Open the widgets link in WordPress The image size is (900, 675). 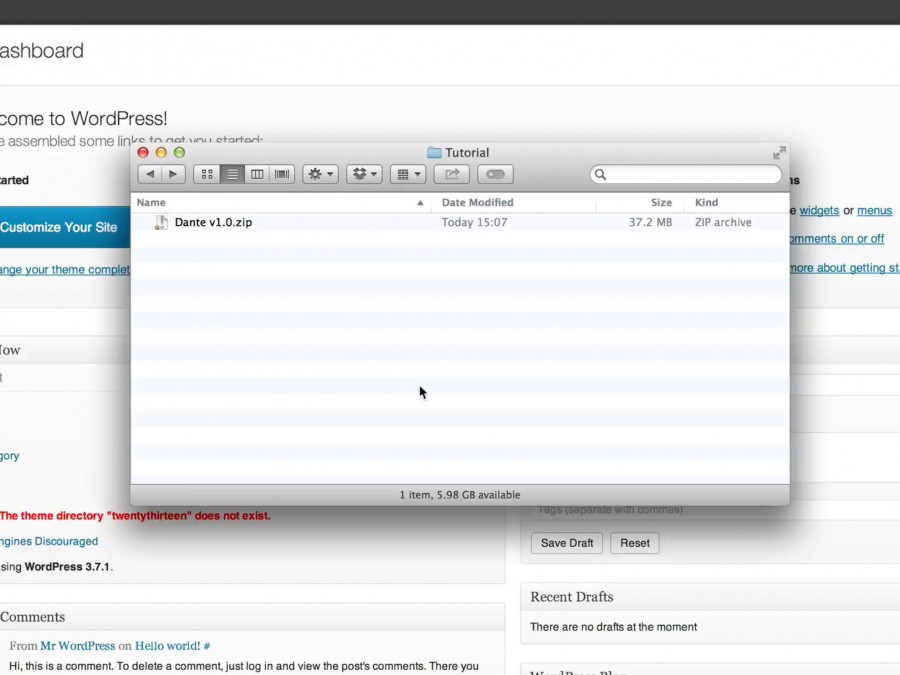point(819,211)
